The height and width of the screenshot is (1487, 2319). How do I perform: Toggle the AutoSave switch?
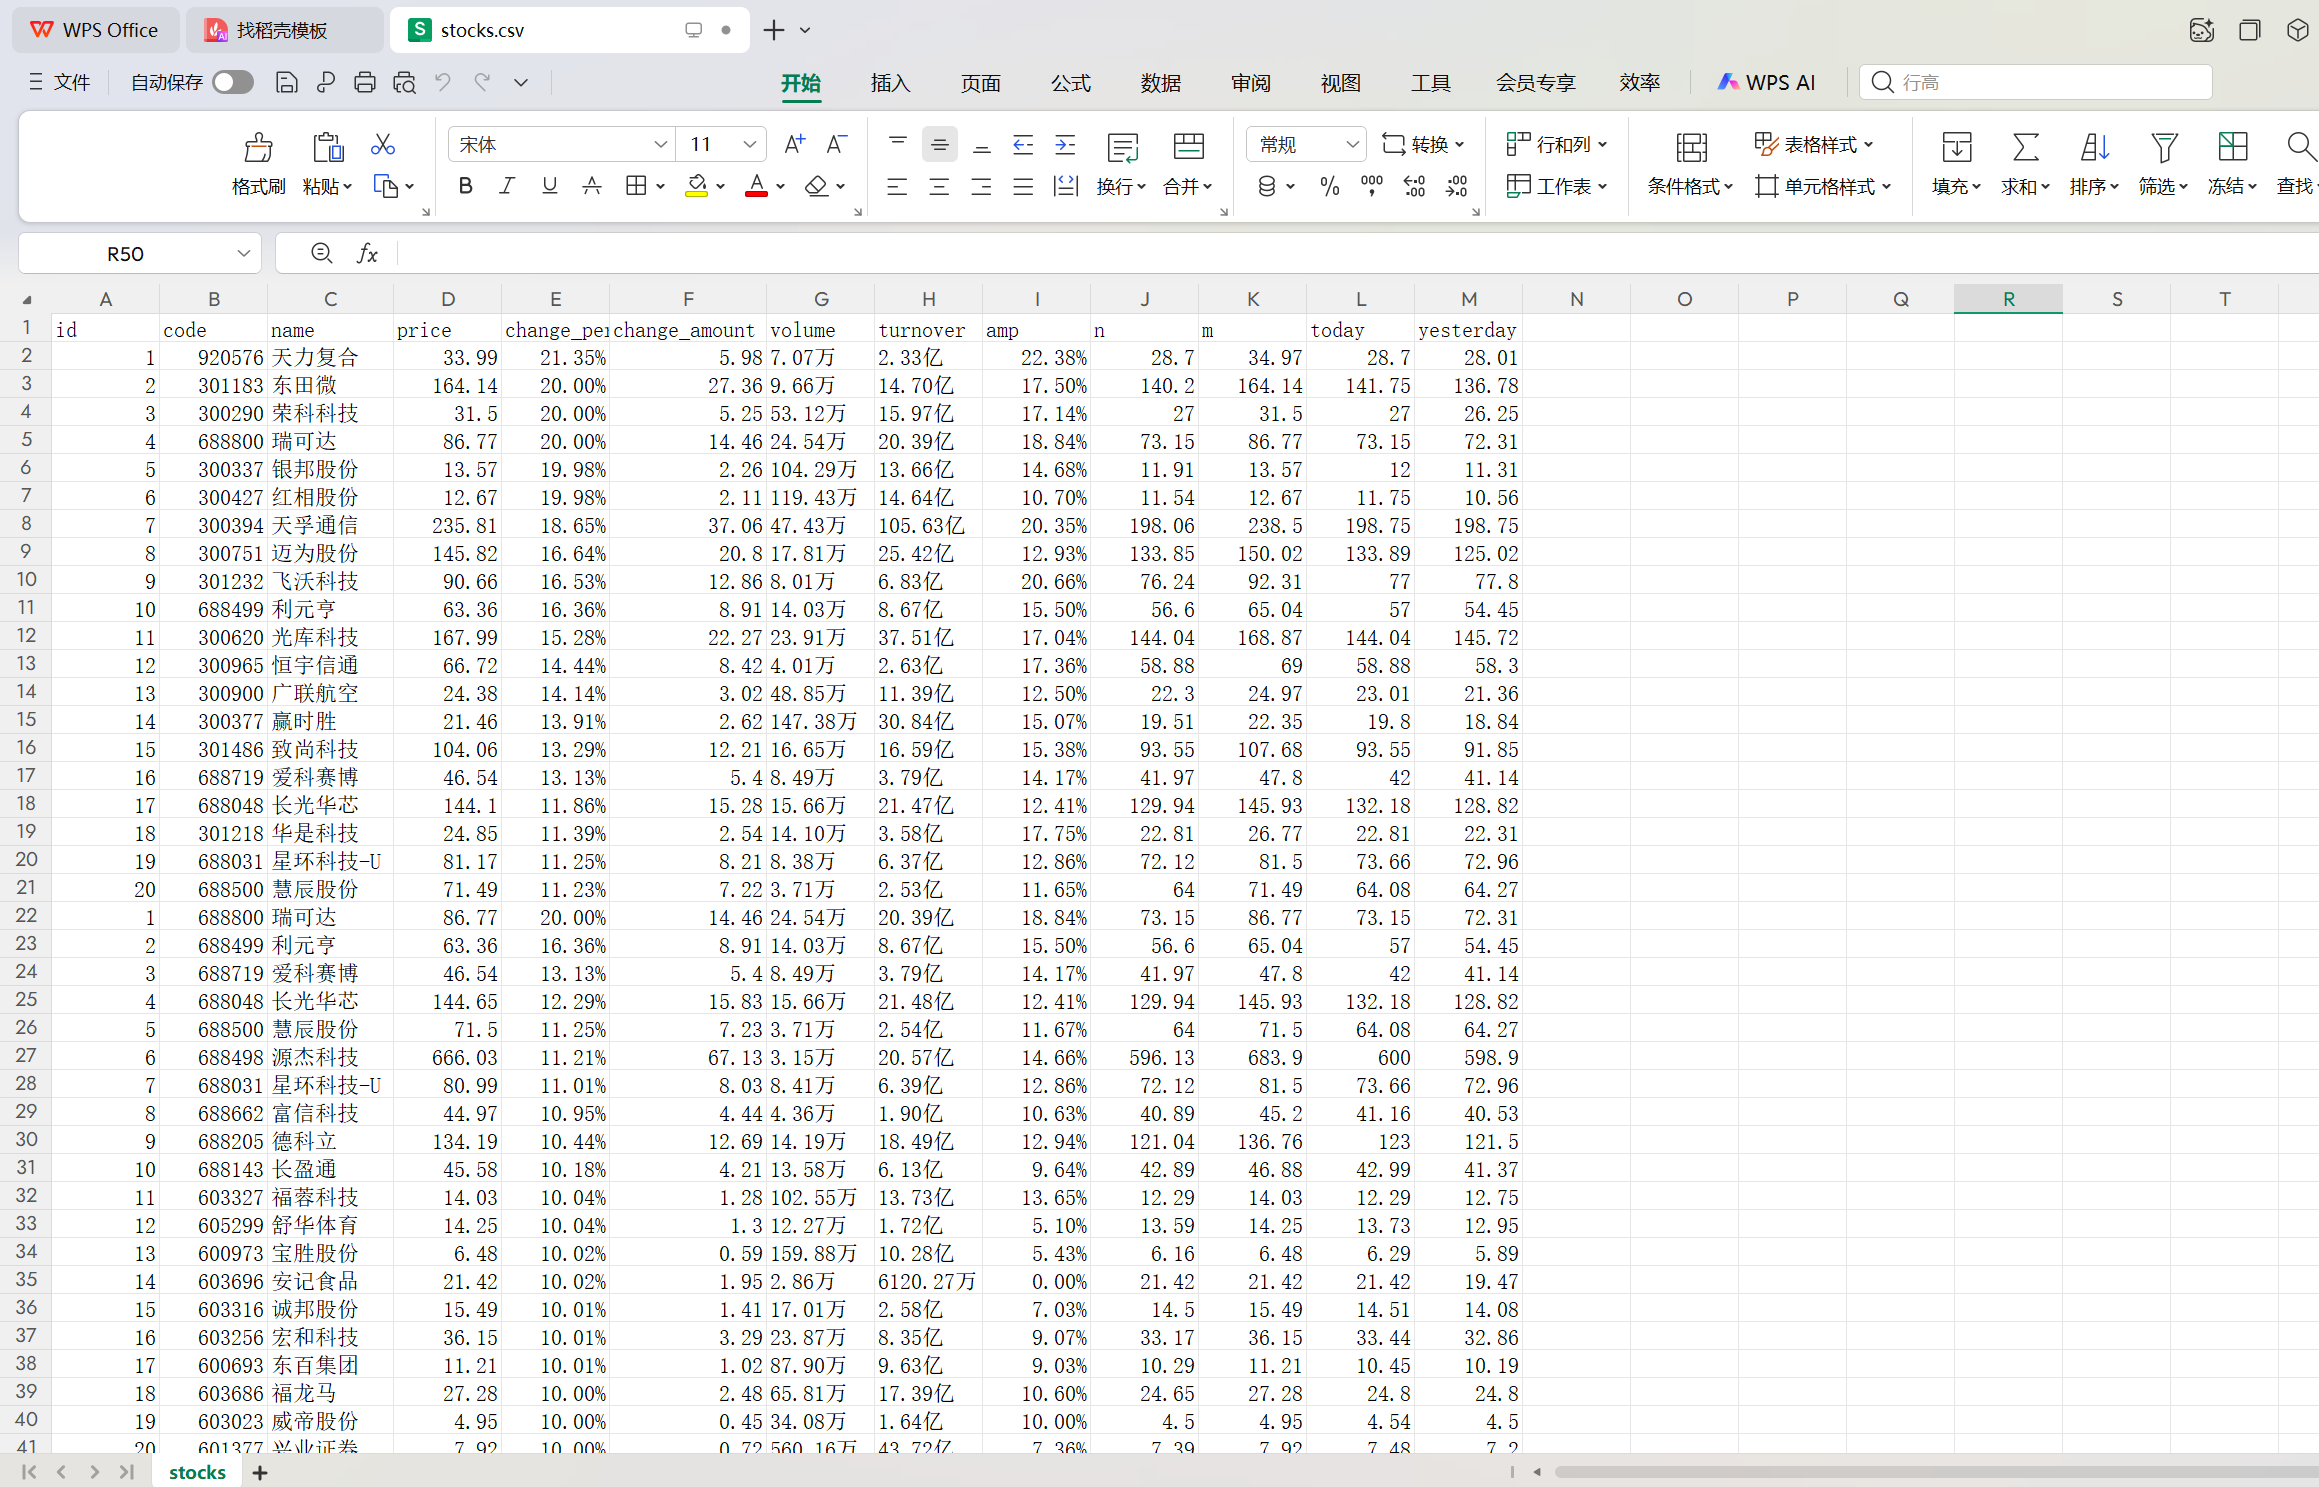[x=233, y=83]
